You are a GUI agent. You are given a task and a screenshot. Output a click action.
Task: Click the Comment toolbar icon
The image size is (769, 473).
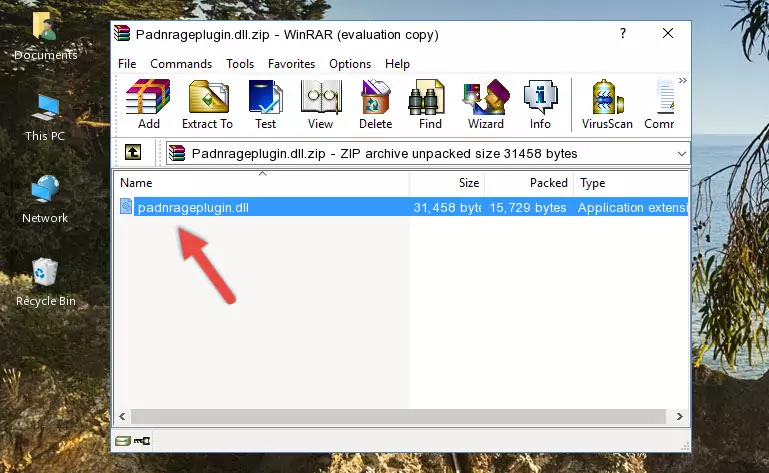pyautogui.click(x=660, y=104)
